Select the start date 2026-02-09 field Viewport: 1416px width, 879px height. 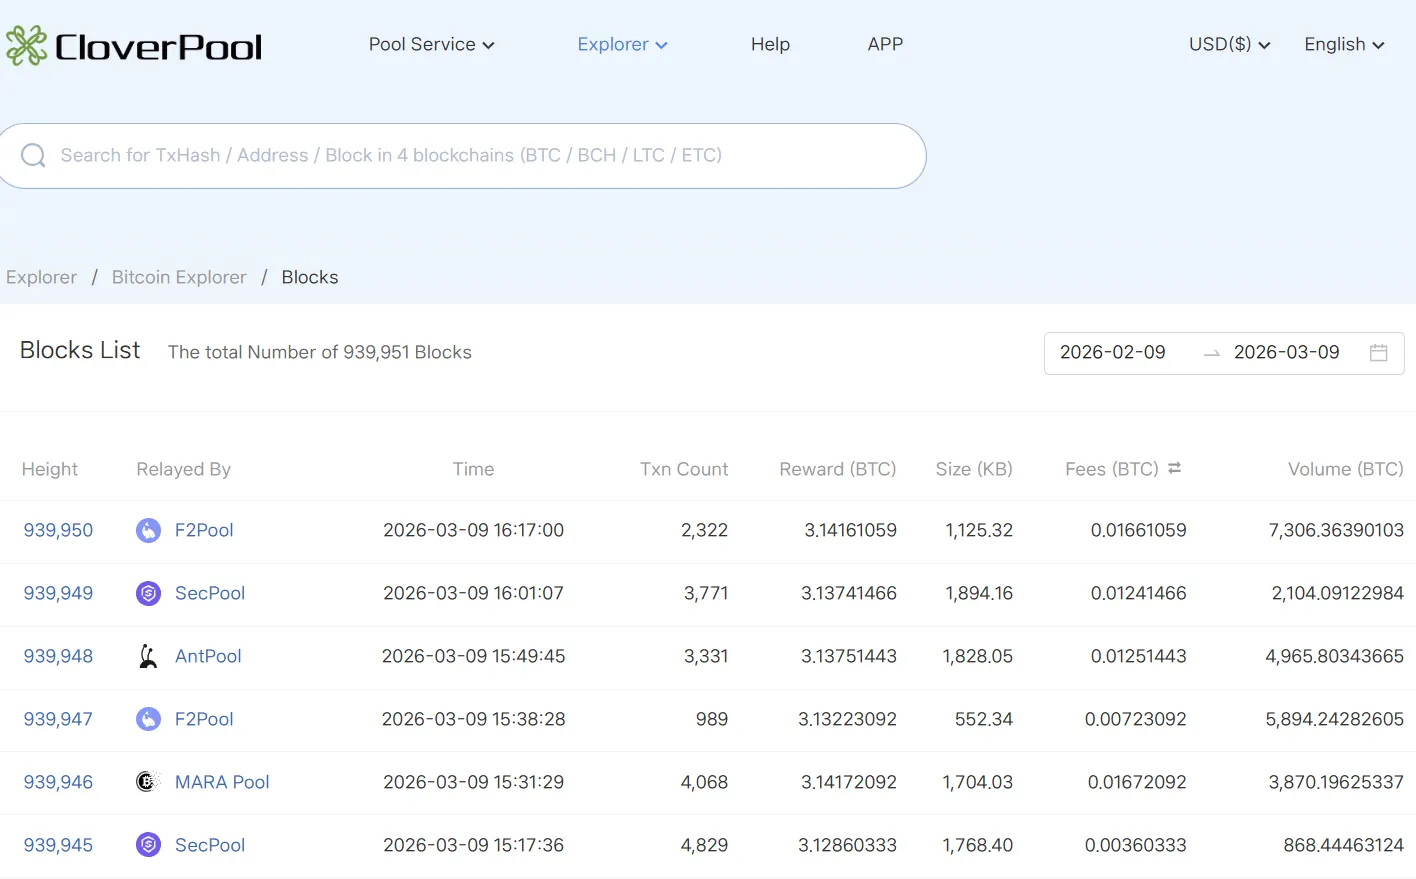tap(1112, 353)
